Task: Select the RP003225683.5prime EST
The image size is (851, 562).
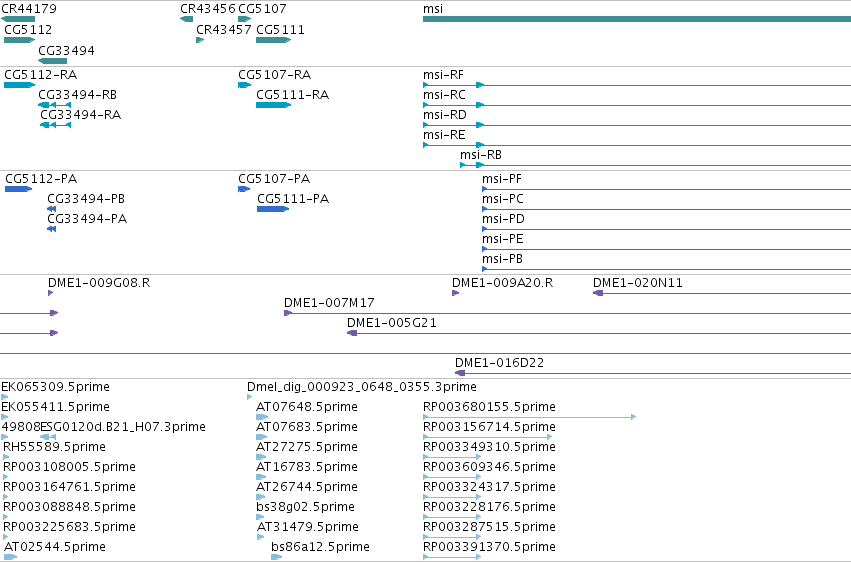Action: (6, 538)
